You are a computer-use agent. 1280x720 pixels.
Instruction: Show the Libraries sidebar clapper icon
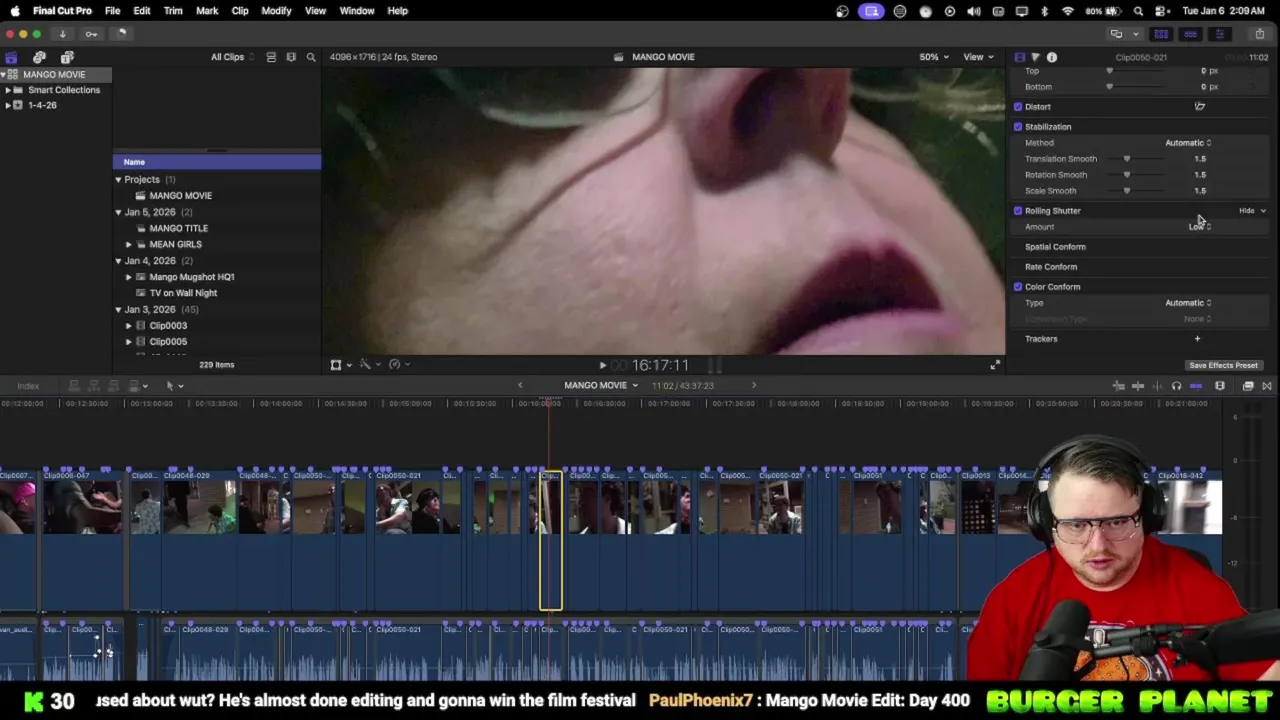click(x=11, y=58)
